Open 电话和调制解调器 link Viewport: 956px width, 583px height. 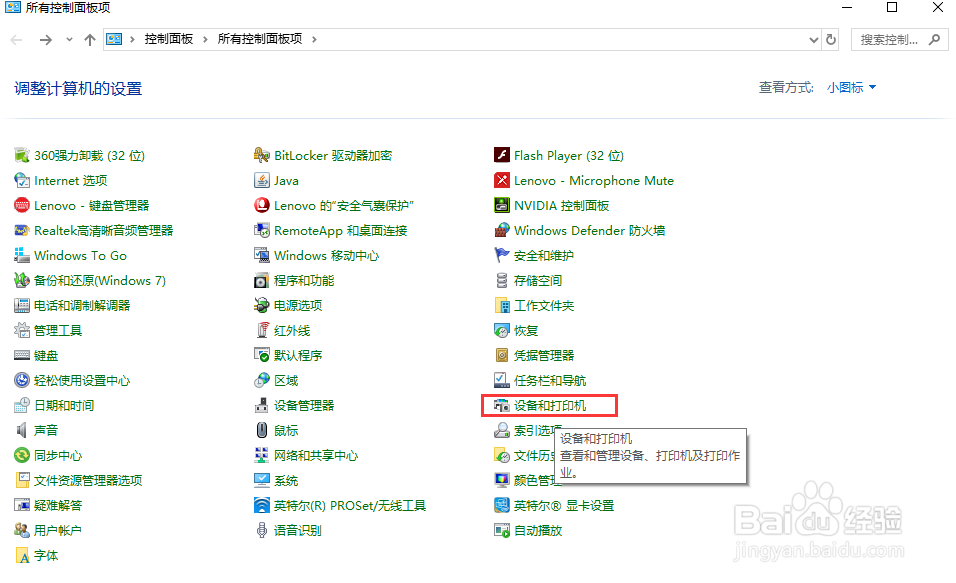(x=82, y=306)
